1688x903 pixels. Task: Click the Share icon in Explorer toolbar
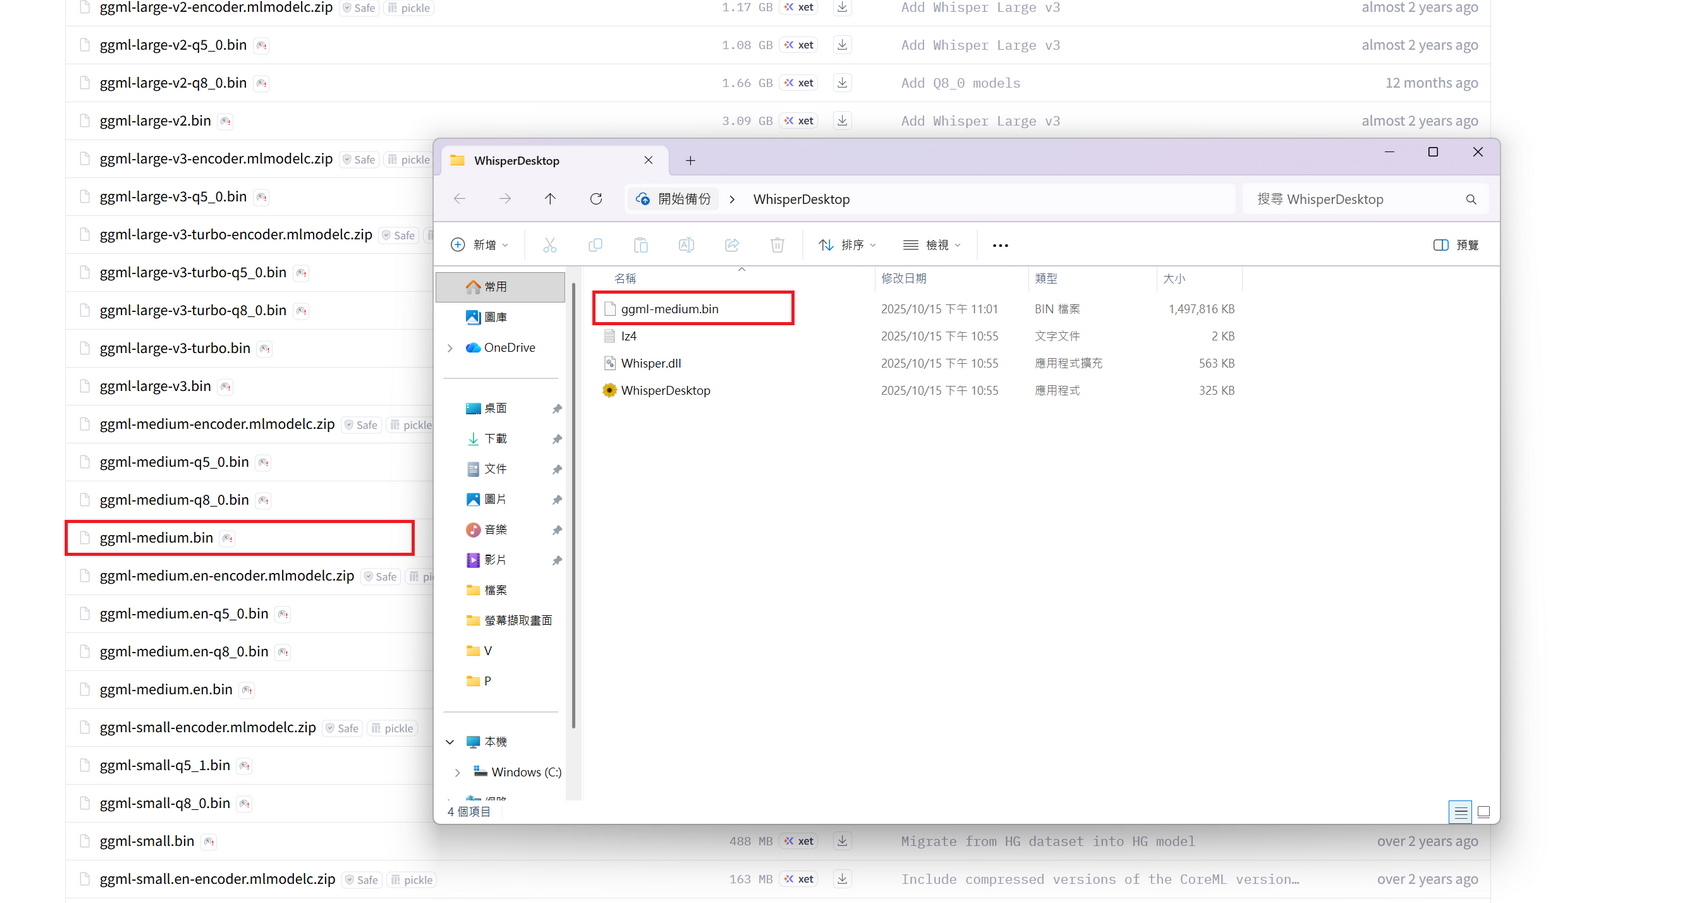coord(732,245)
